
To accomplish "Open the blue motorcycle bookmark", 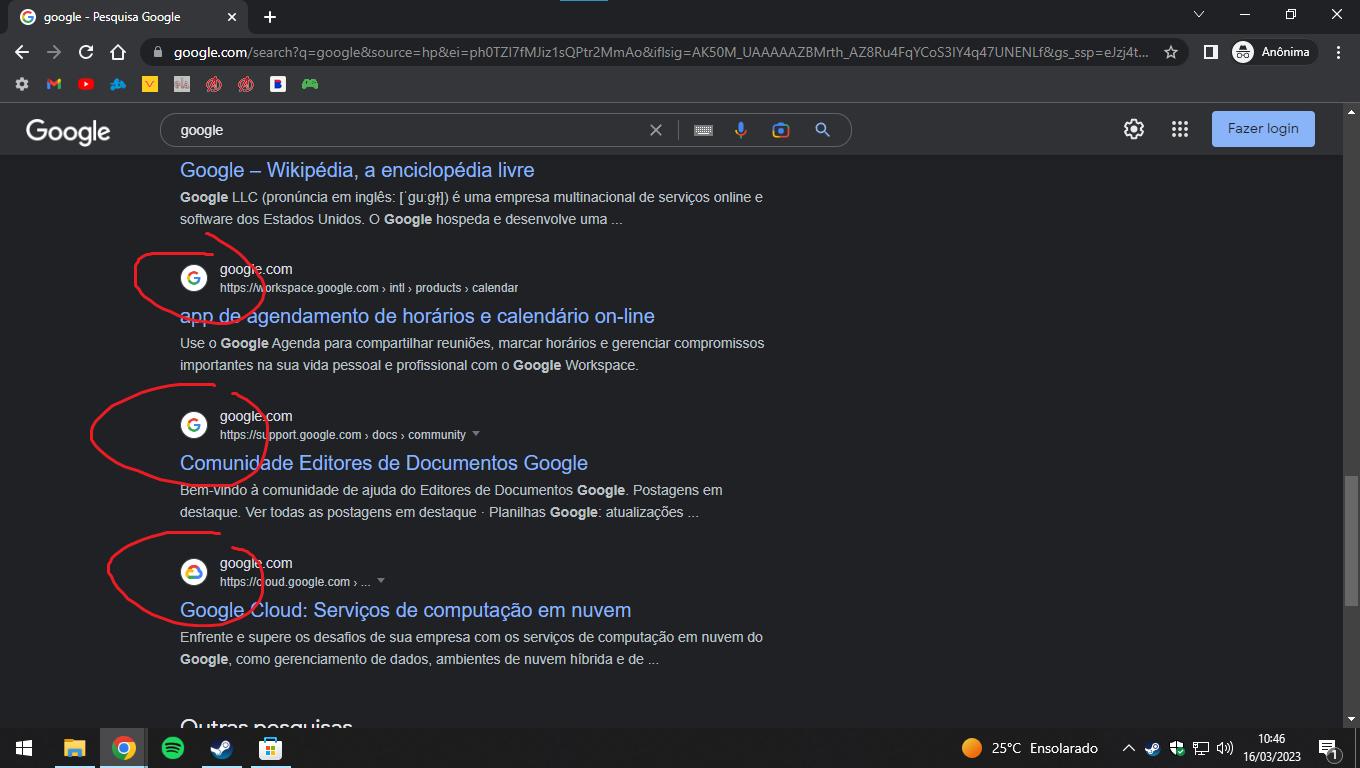I will click(x=118, y=85).
